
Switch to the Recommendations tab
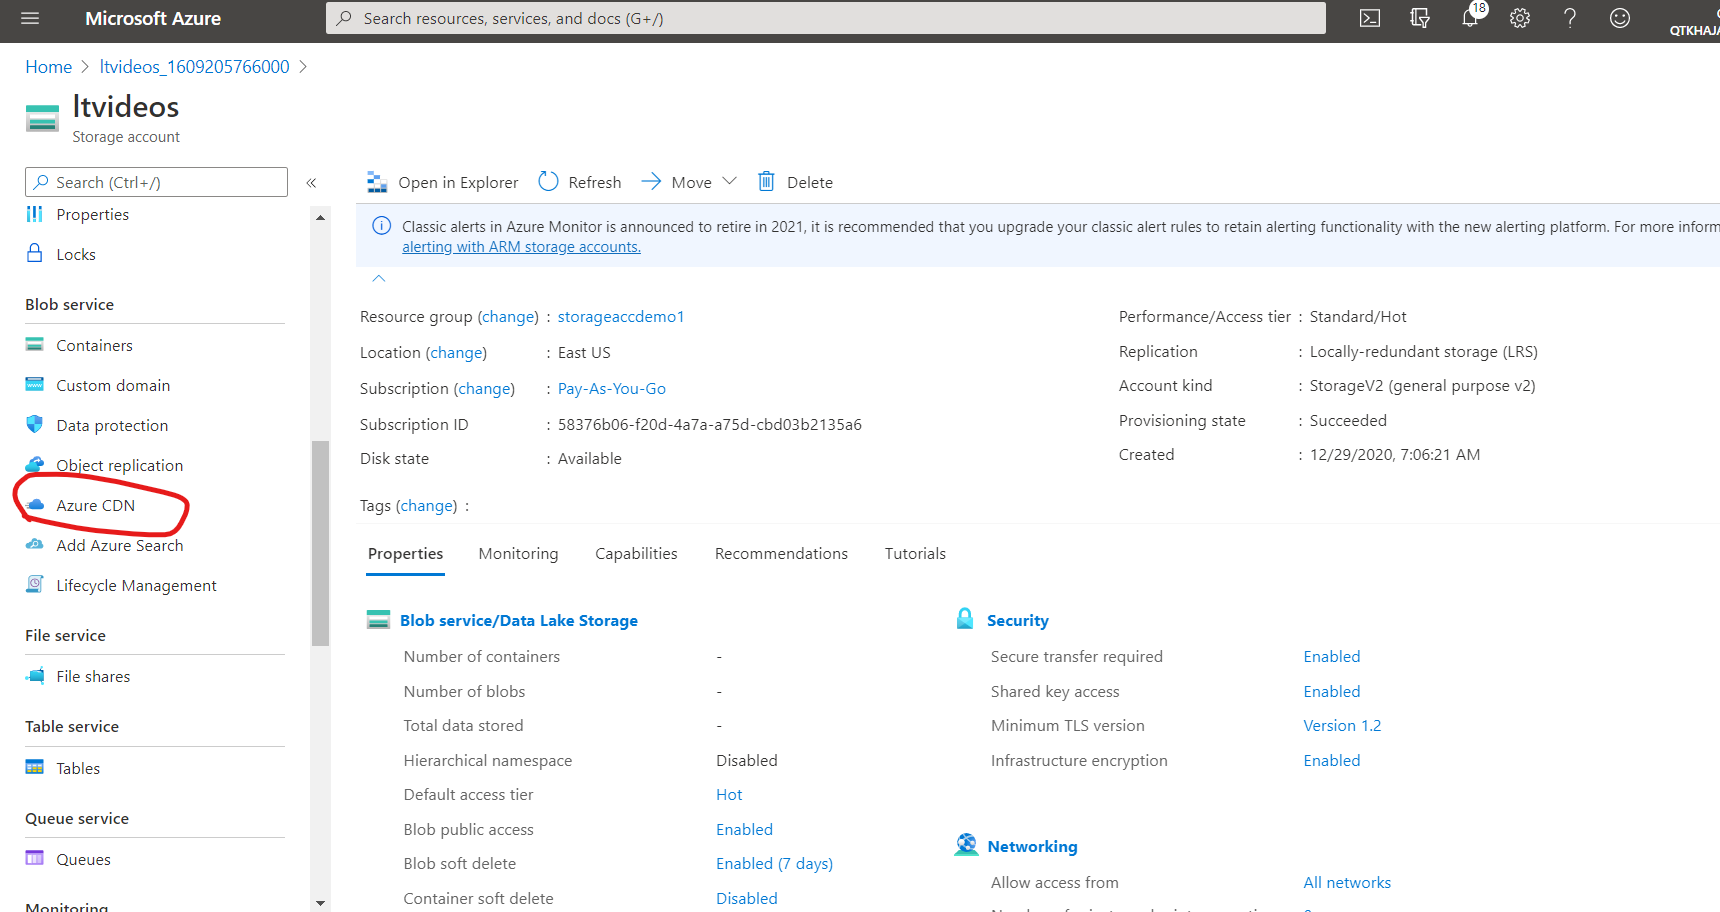click(x=781, y=553)
